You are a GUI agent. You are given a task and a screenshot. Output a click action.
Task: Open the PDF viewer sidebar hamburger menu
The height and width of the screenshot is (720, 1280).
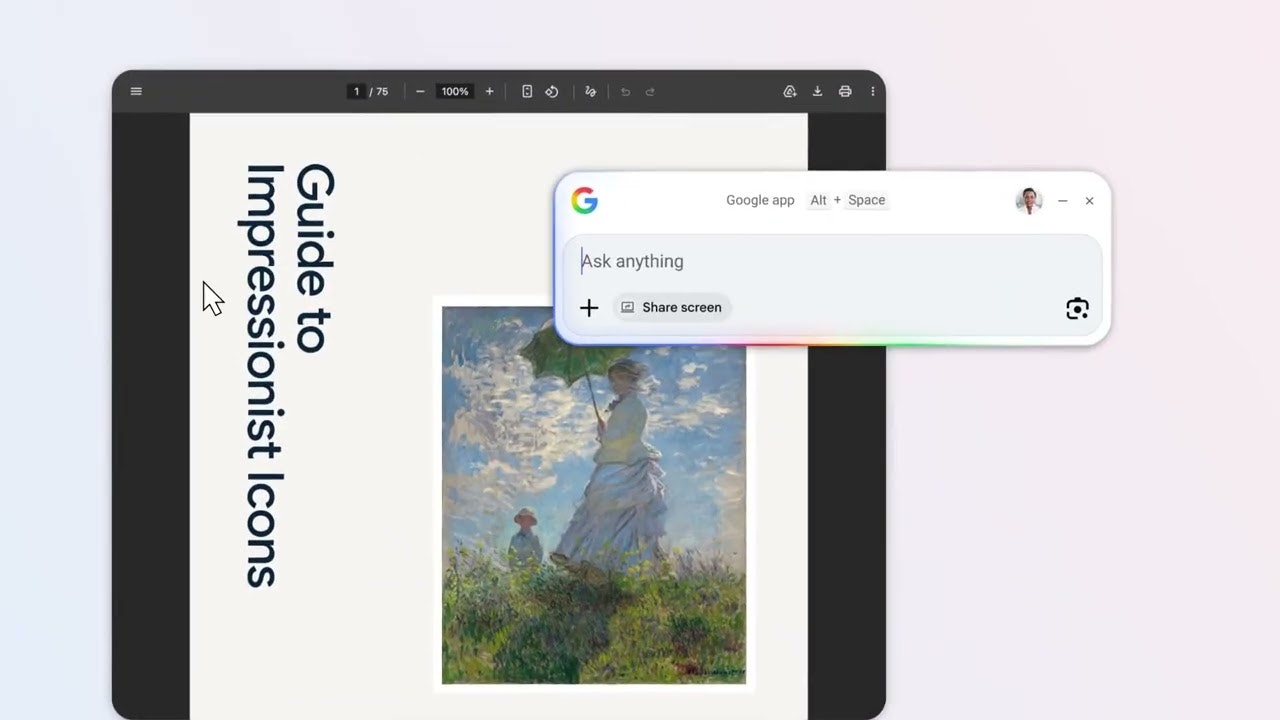[x=136, y=91]
